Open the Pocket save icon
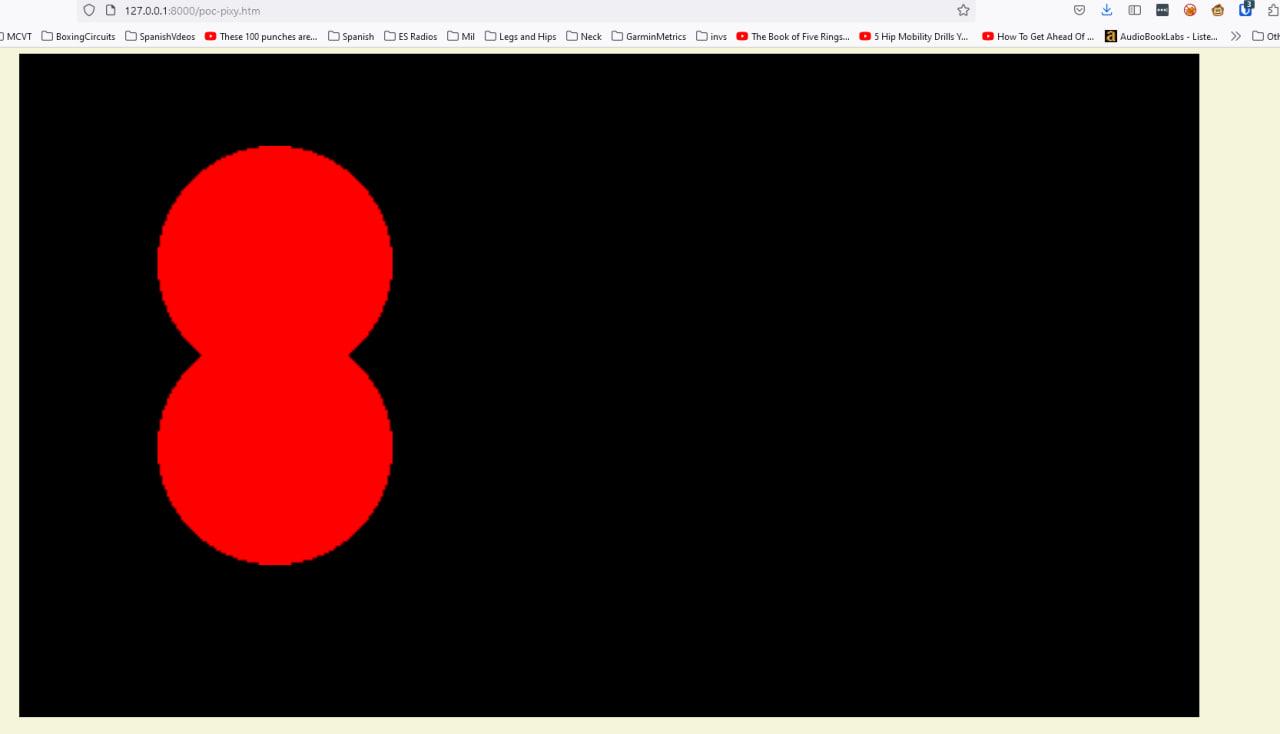The height and width of the screenshot is (734, 1280). 1079,10
